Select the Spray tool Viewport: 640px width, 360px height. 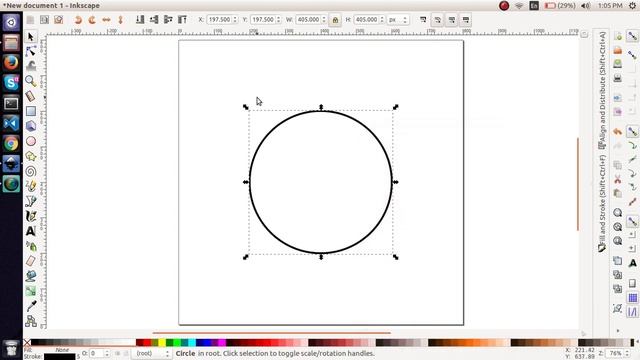31,246
